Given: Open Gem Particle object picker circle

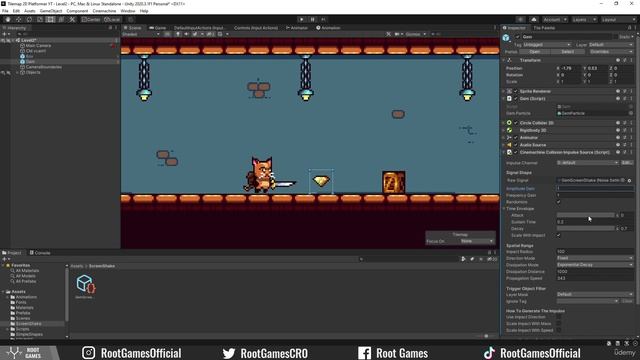Looking at the screenshot, I should click(x=631, y=113).
